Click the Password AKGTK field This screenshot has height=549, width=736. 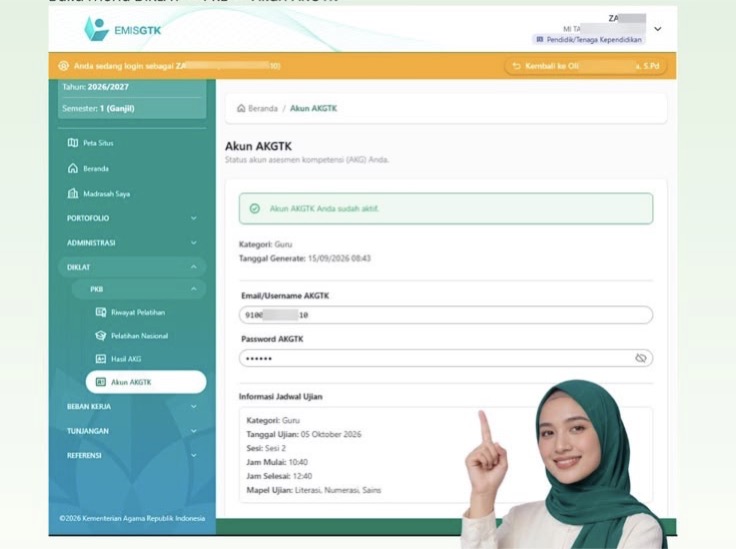446,358
